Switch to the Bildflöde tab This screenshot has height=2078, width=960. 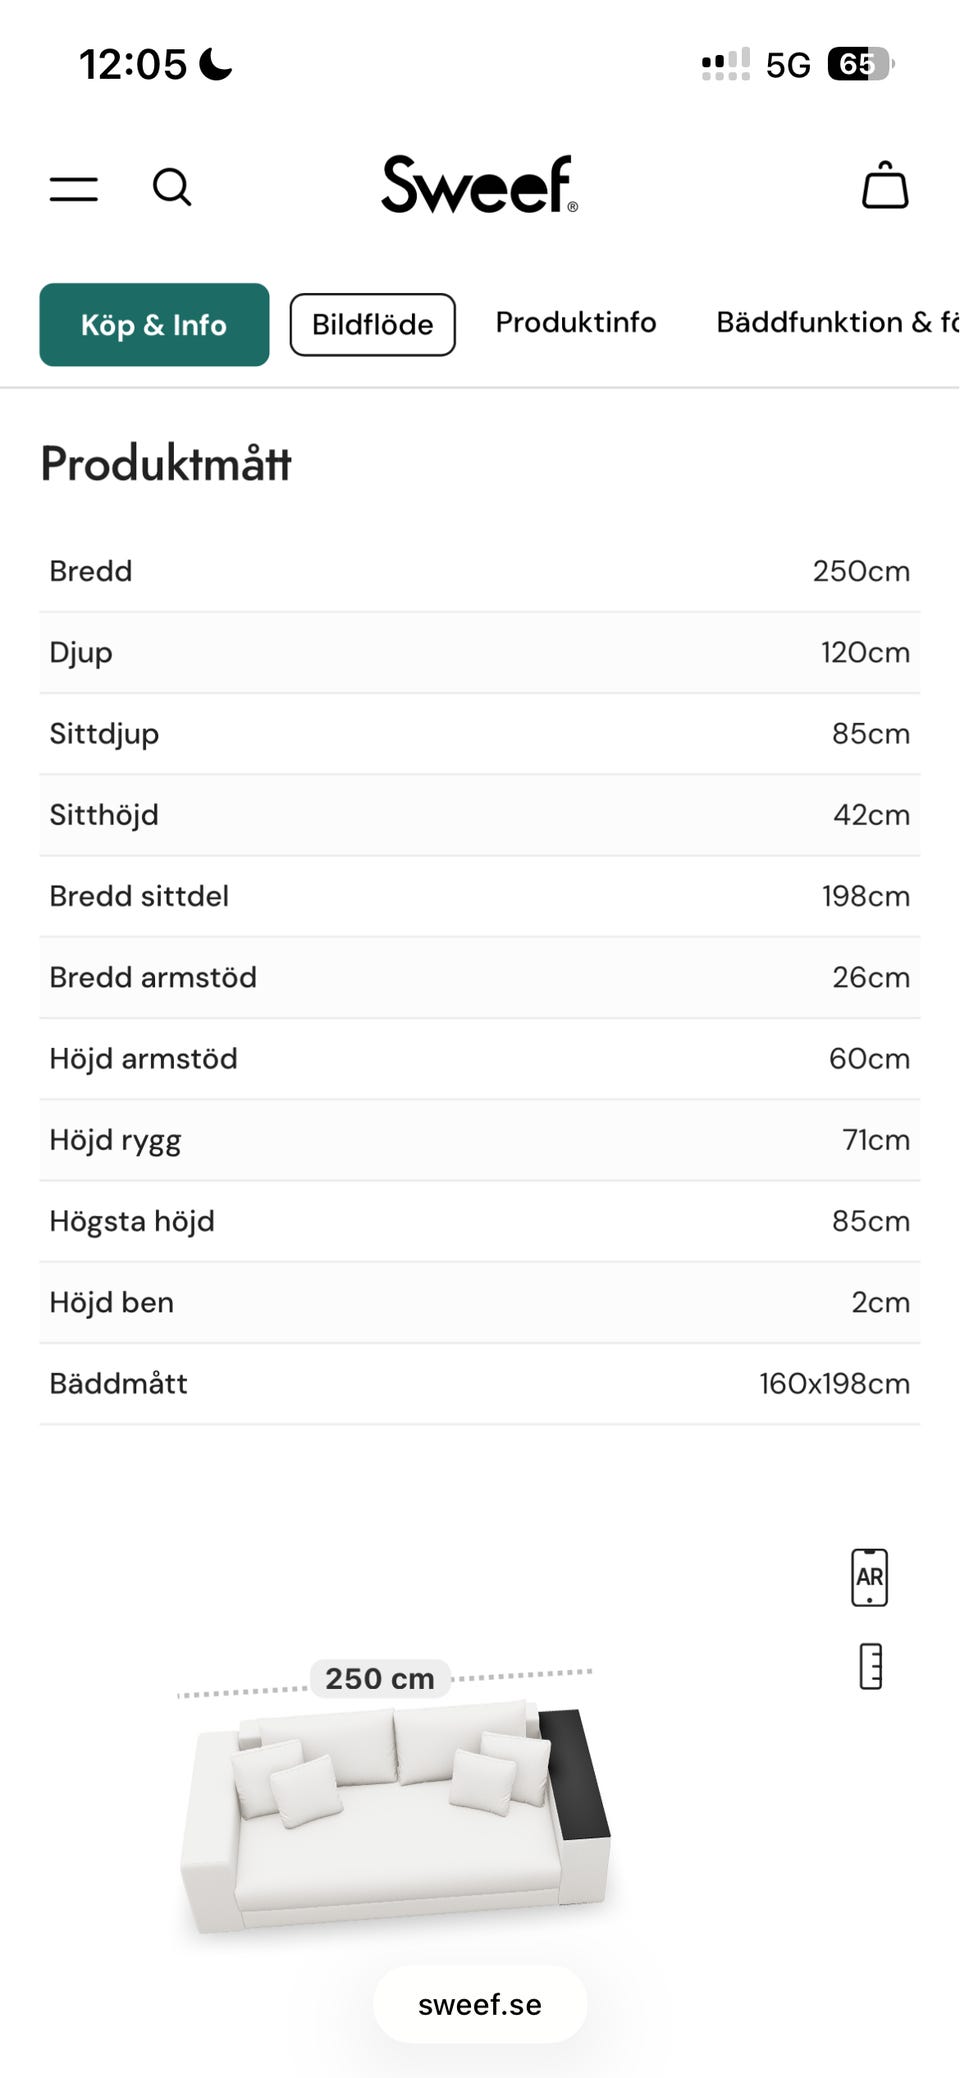coord(372,324)
